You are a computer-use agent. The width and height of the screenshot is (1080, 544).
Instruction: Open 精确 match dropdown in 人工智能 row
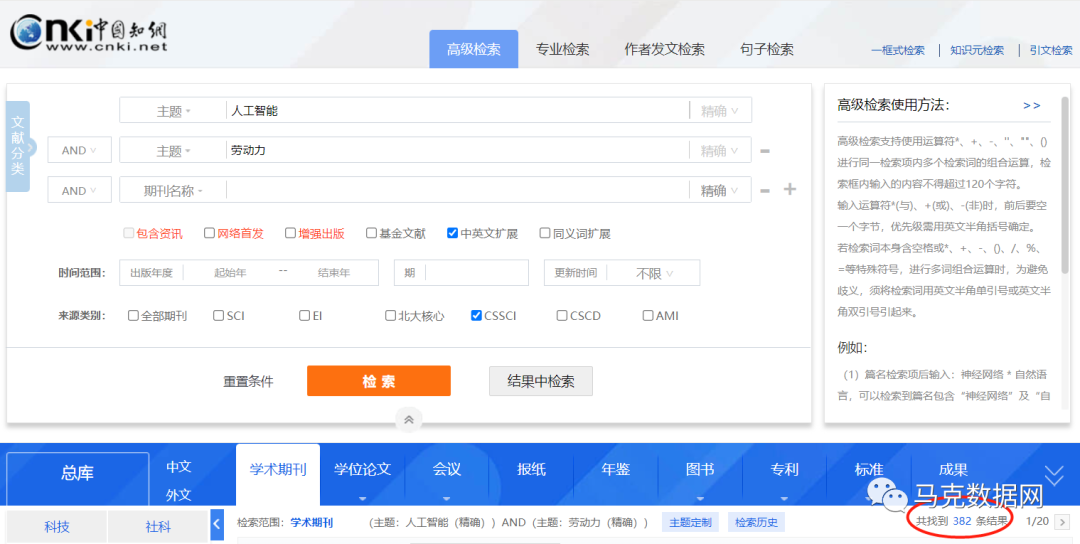[720, 111]
